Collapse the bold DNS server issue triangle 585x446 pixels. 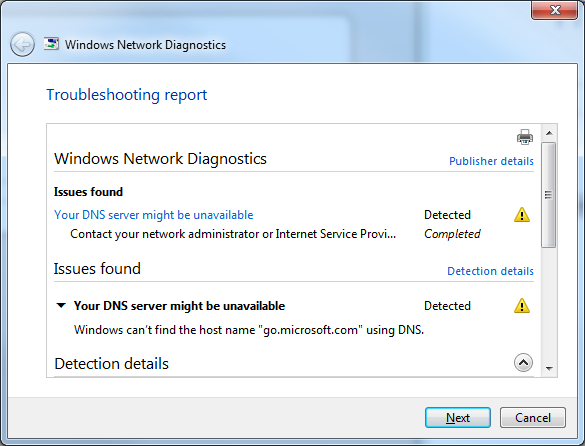[61, 306]
